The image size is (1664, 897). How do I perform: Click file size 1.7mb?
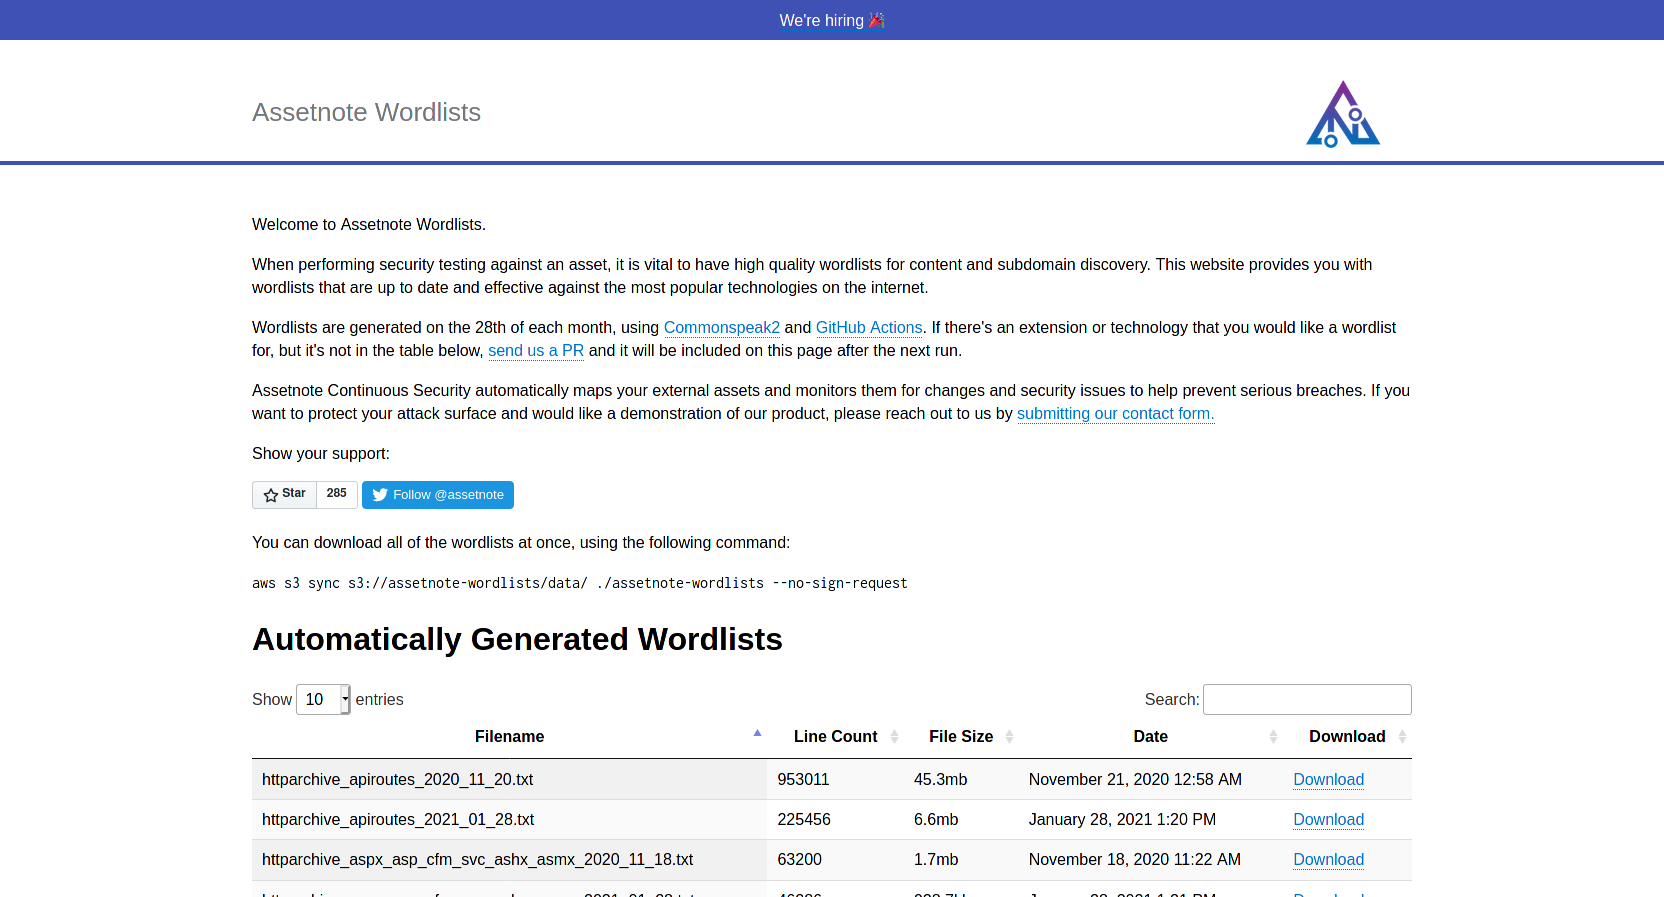(936, 859)
